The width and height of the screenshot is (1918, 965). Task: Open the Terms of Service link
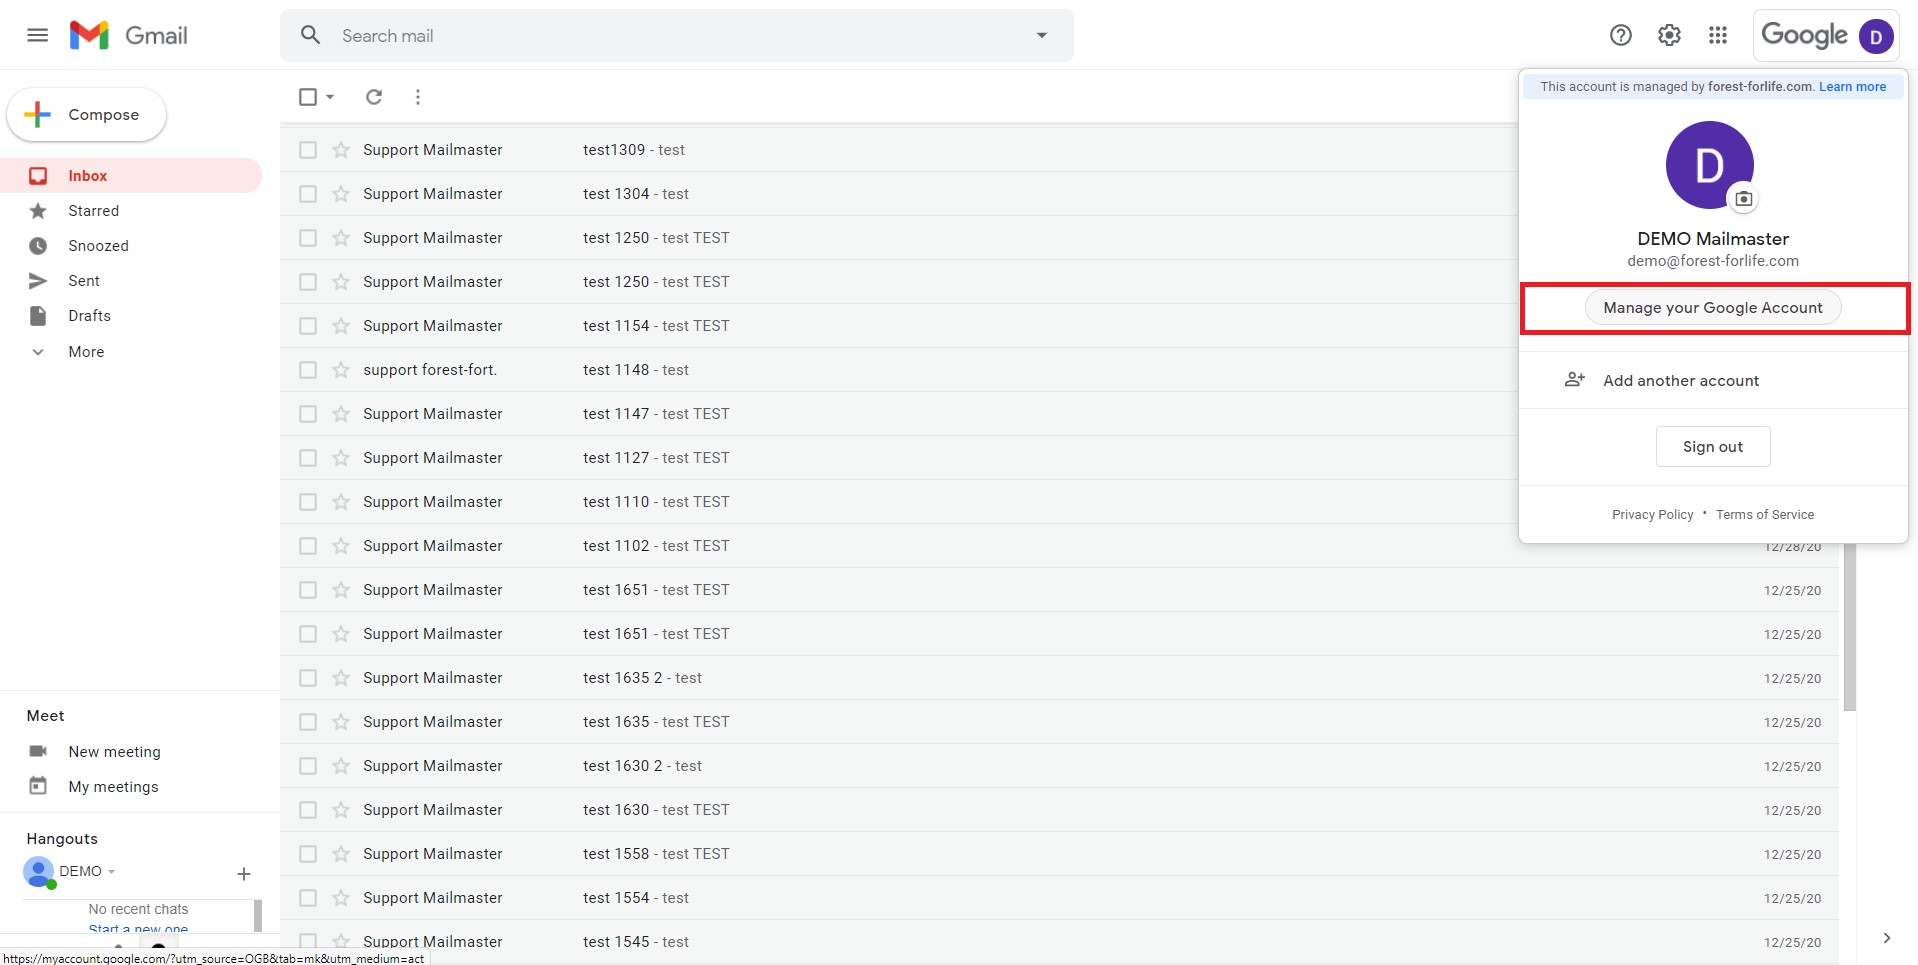point(1764,515)
